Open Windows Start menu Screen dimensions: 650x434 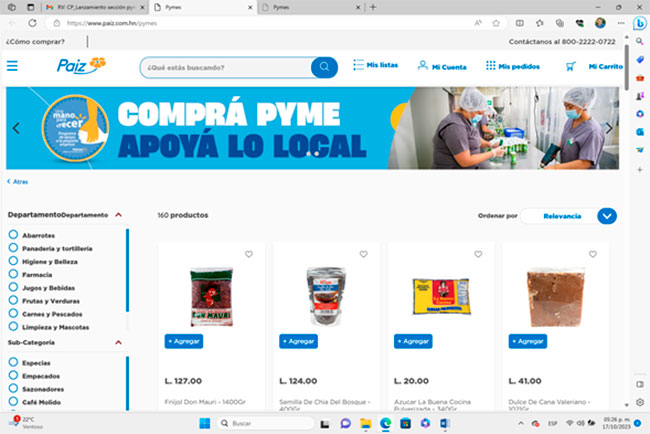click(203, 423)
